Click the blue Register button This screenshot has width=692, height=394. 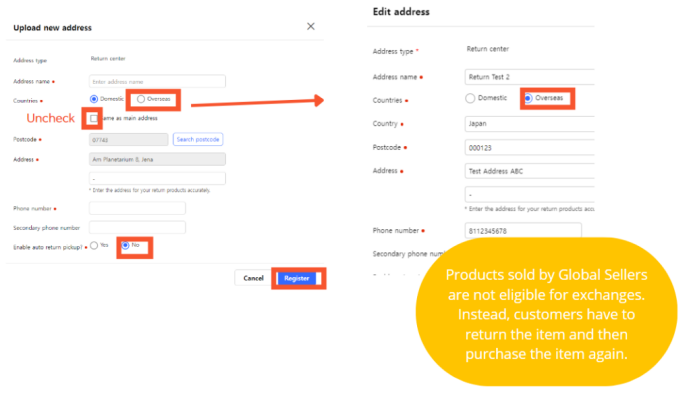(297, 278)
